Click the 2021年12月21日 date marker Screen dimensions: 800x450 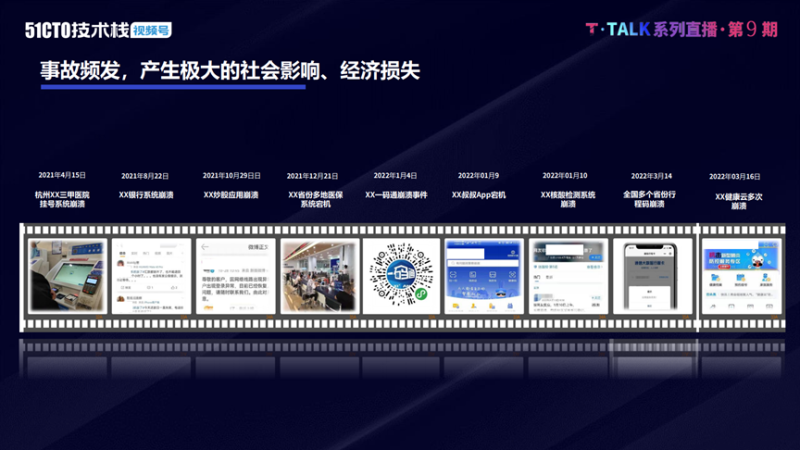pyautogui.click(x=313, y=175)
